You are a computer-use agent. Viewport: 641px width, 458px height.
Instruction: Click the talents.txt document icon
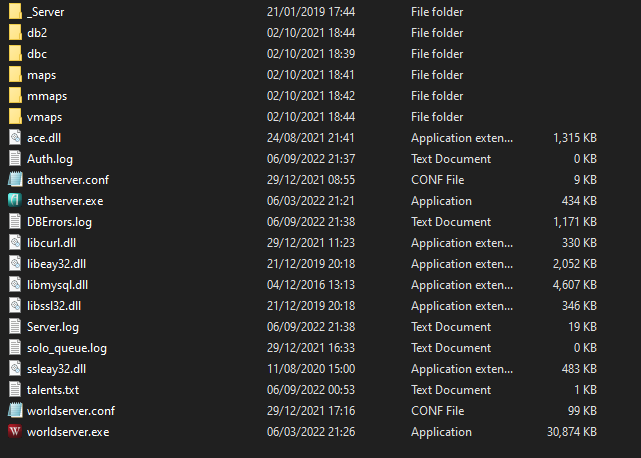[15, 390]
